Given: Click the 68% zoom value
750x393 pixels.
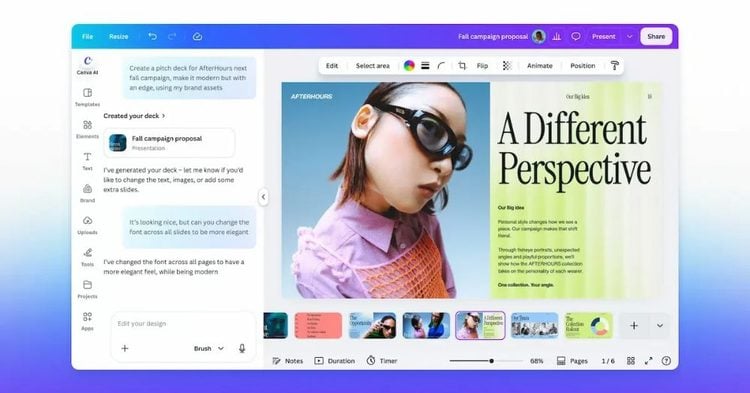Looking at the screenshot, I should (537, 361).
